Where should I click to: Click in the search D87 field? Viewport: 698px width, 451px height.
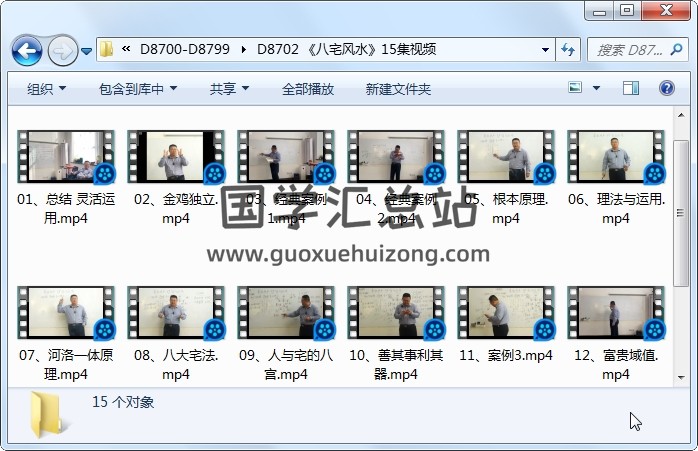coord(629,50)
